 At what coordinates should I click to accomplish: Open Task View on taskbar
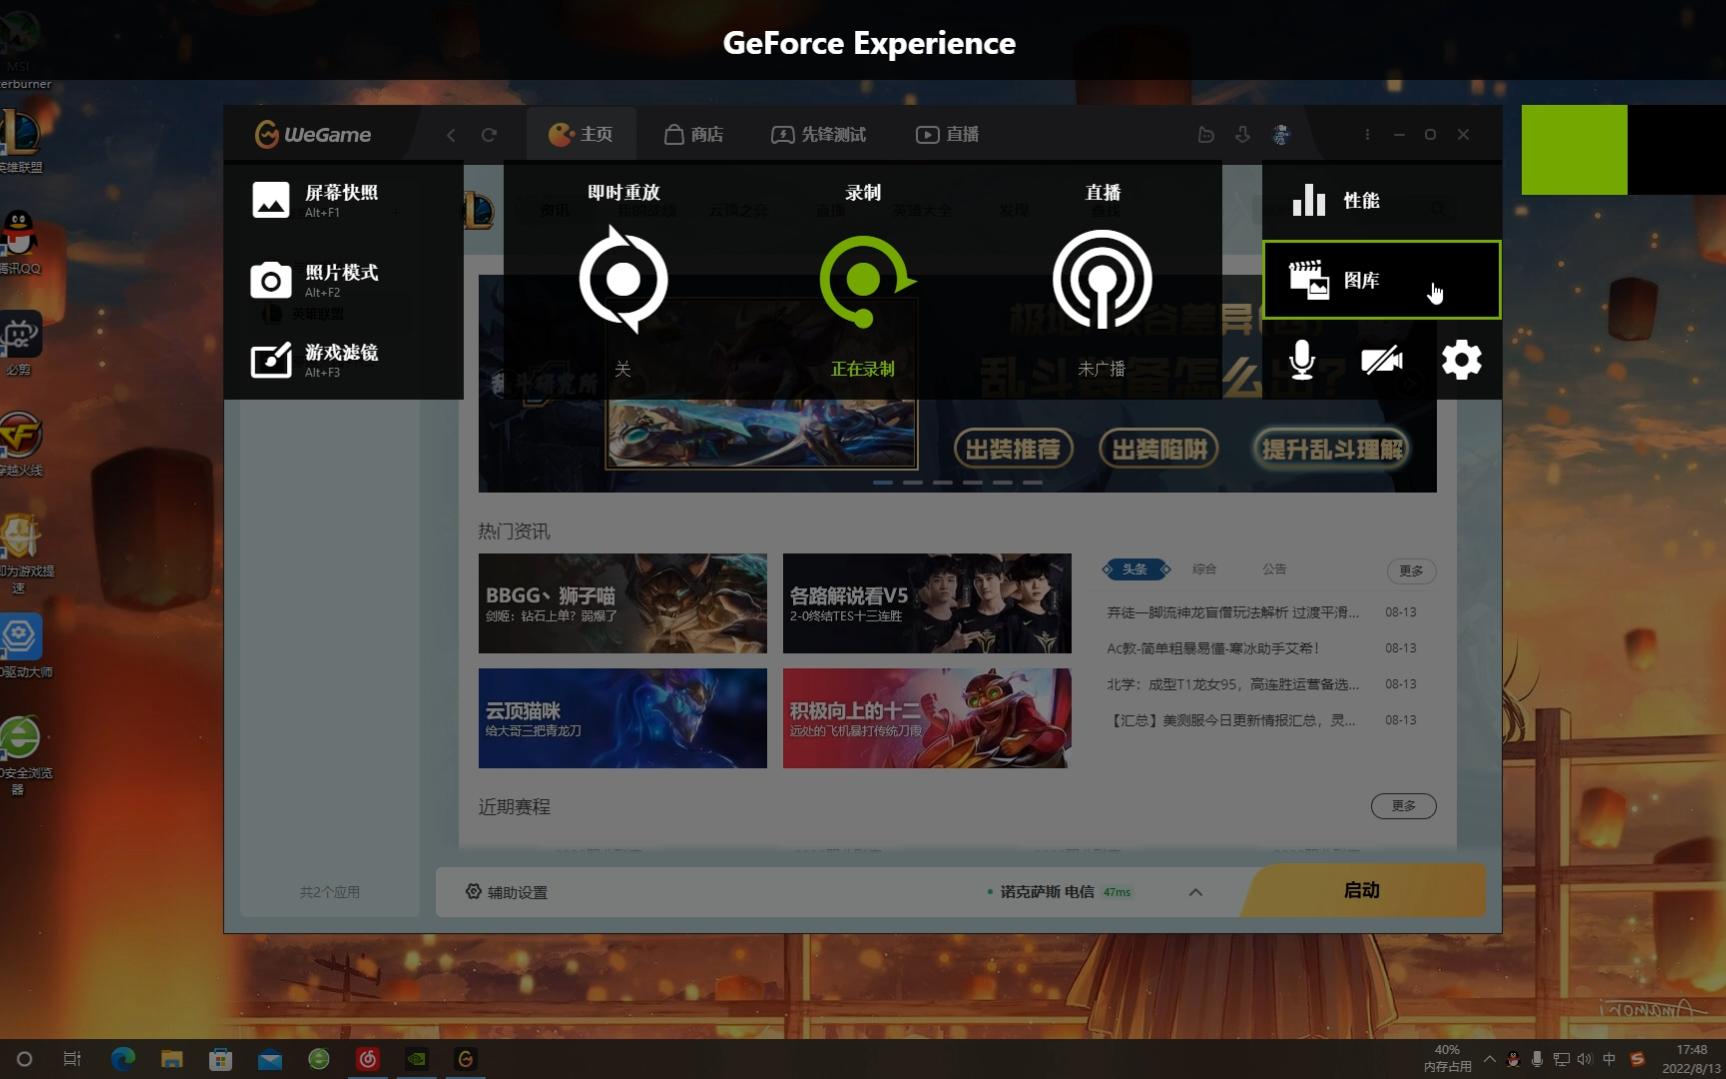[x=72, y=1059]
